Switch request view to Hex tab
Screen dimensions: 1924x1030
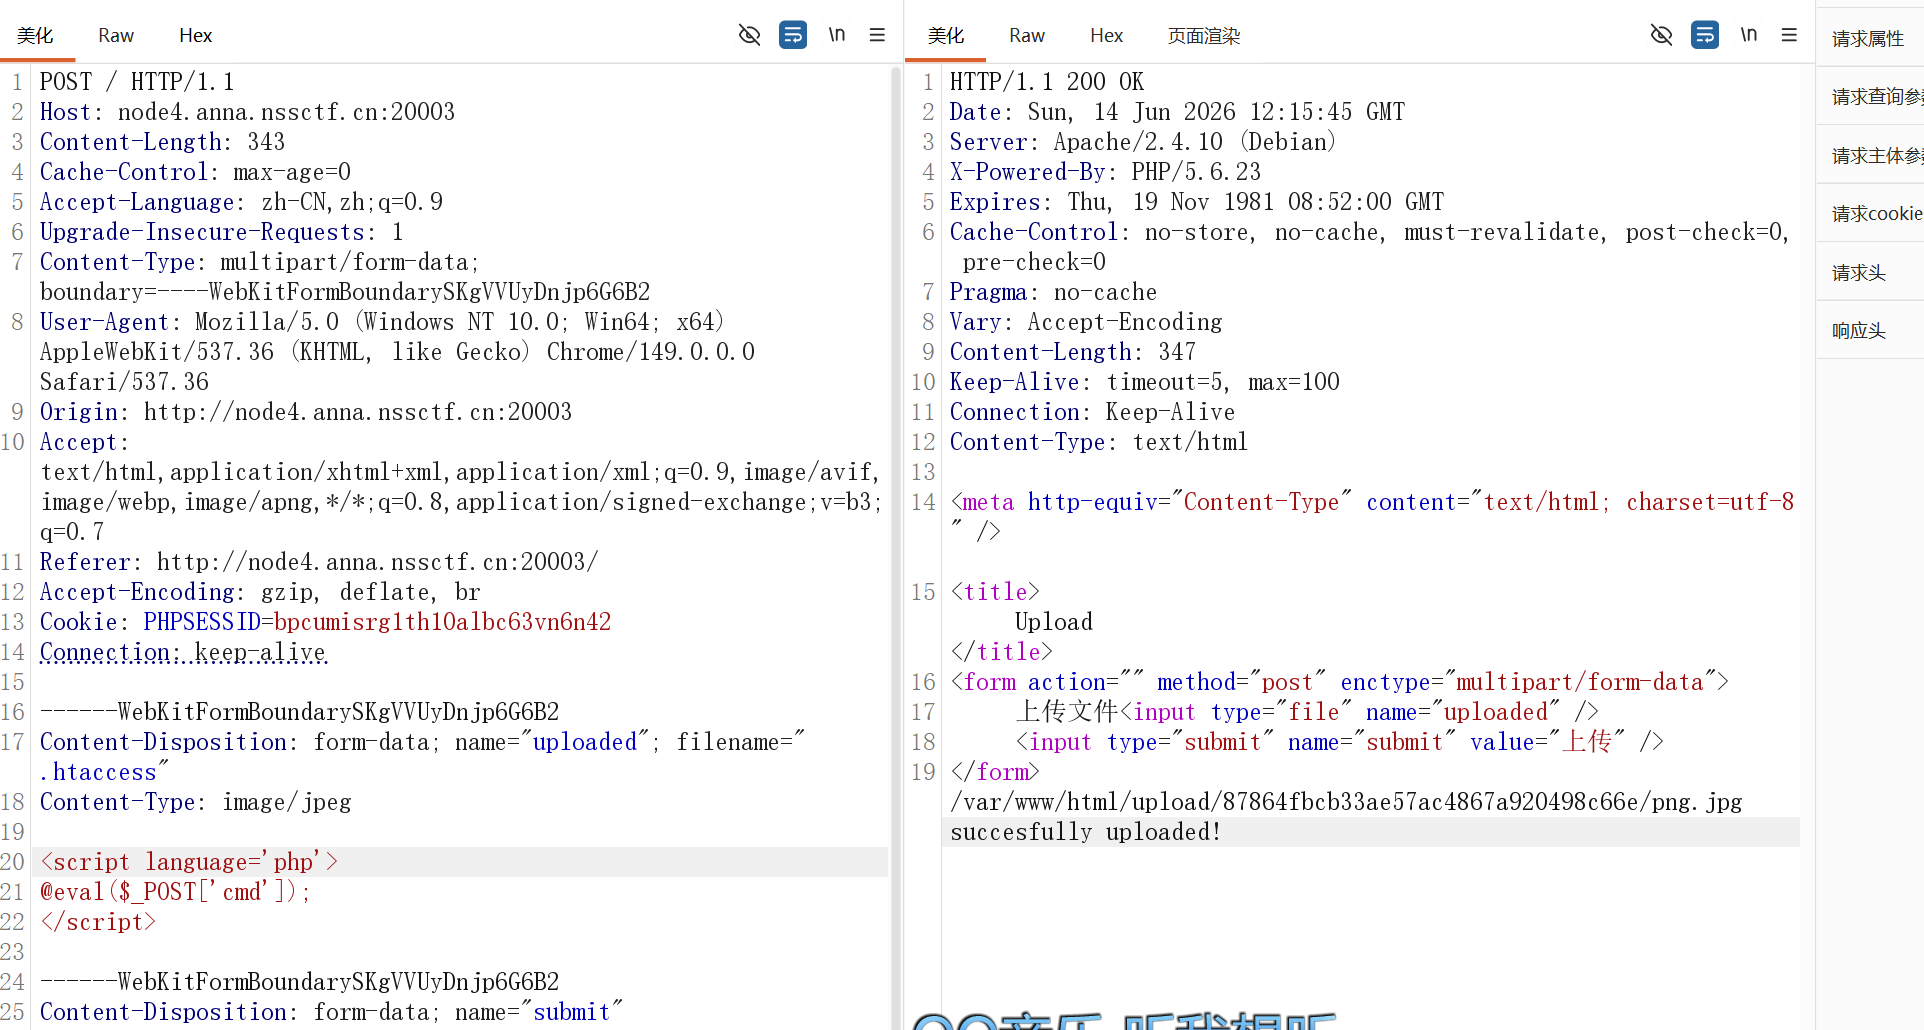[196, 36]
